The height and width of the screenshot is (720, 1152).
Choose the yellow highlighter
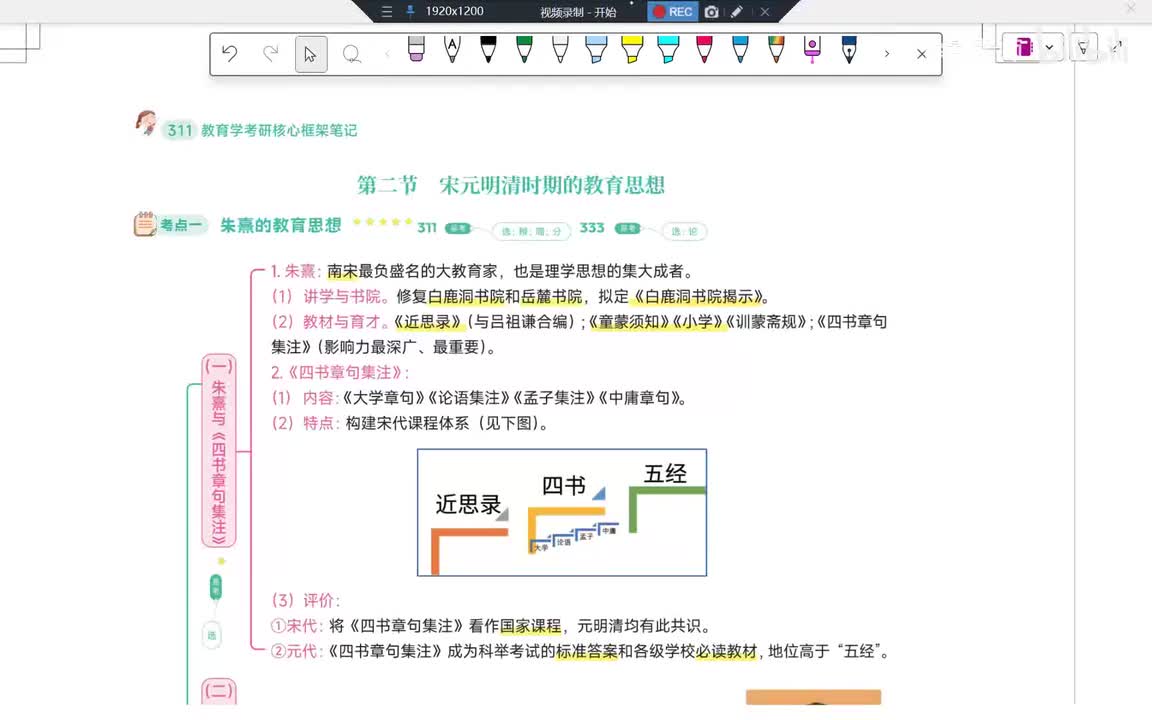point(632,49)
